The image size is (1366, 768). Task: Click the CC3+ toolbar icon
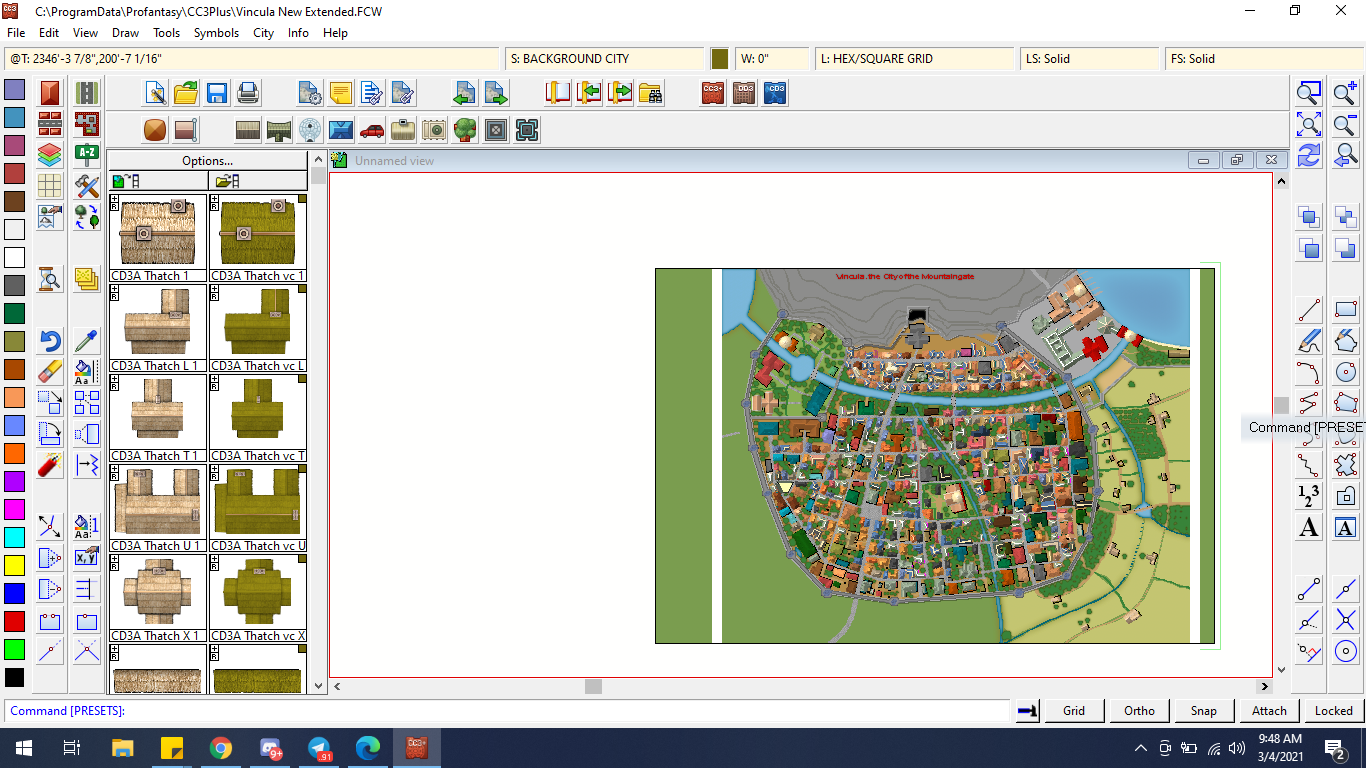(713, 94)
